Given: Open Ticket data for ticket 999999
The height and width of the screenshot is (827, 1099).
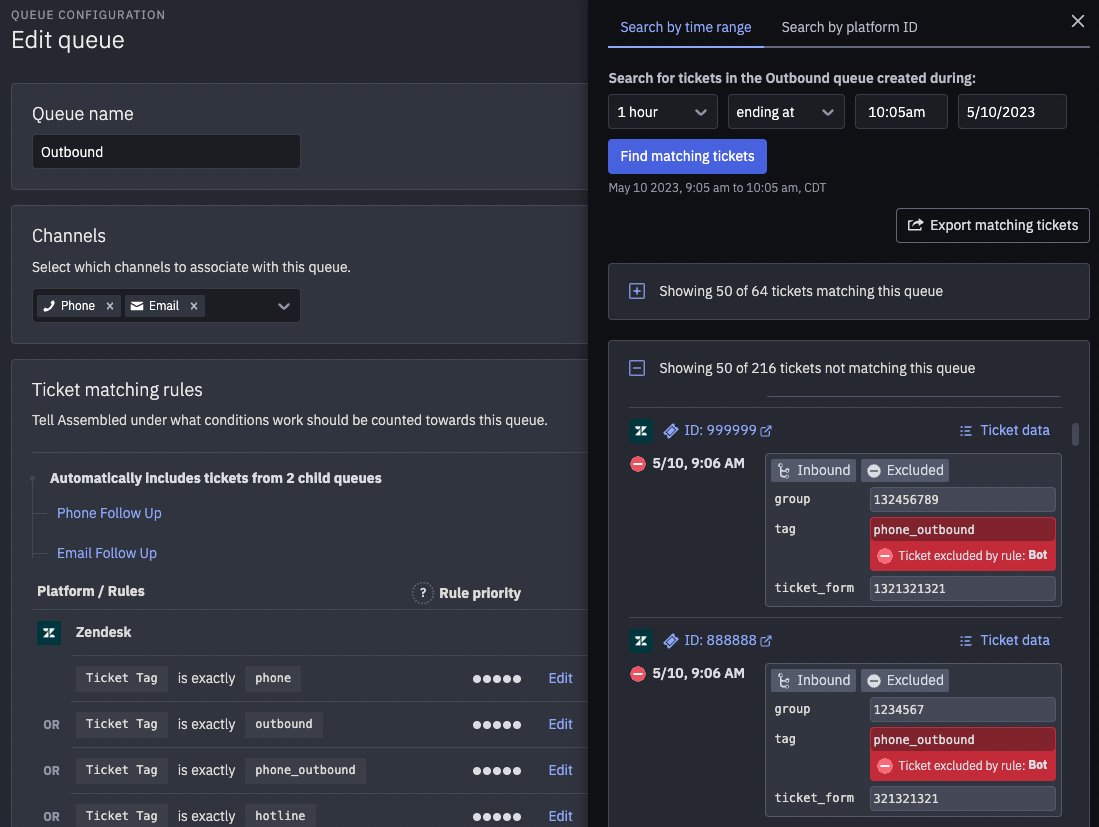Looking at the screenshot, I should coord(1004,430).
